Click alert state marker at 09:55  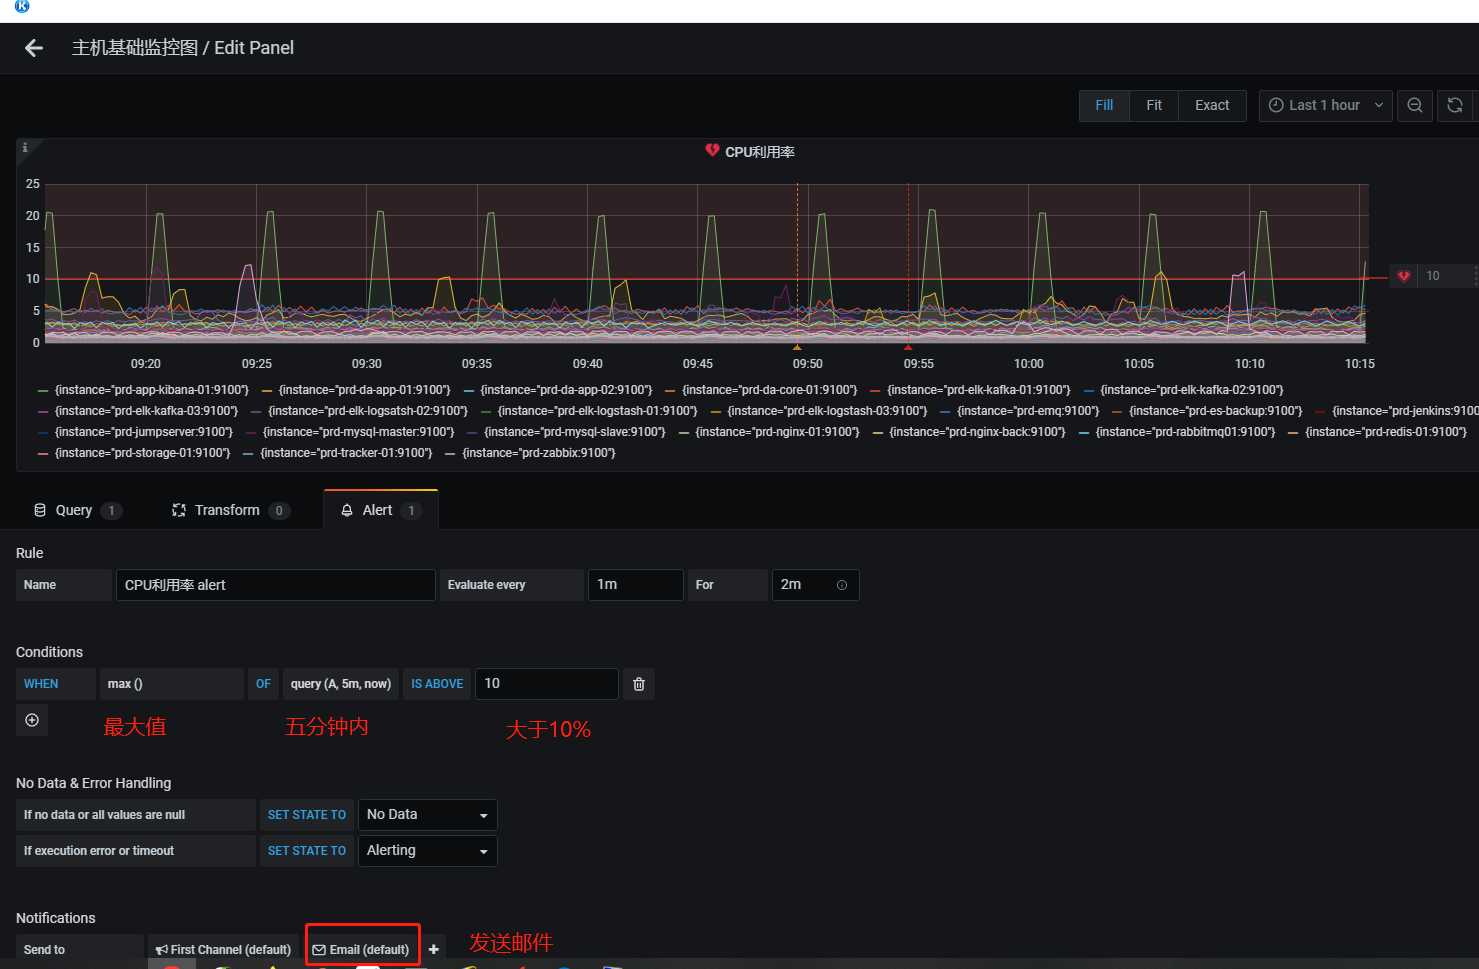[x=908, y=347]
